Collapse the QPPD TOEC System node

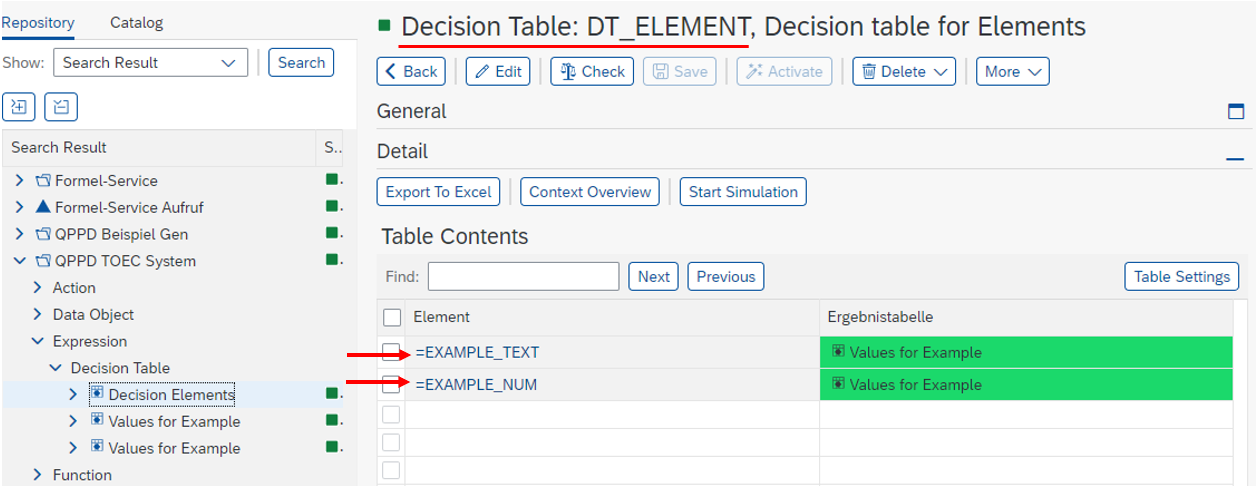tap(20, 261)
